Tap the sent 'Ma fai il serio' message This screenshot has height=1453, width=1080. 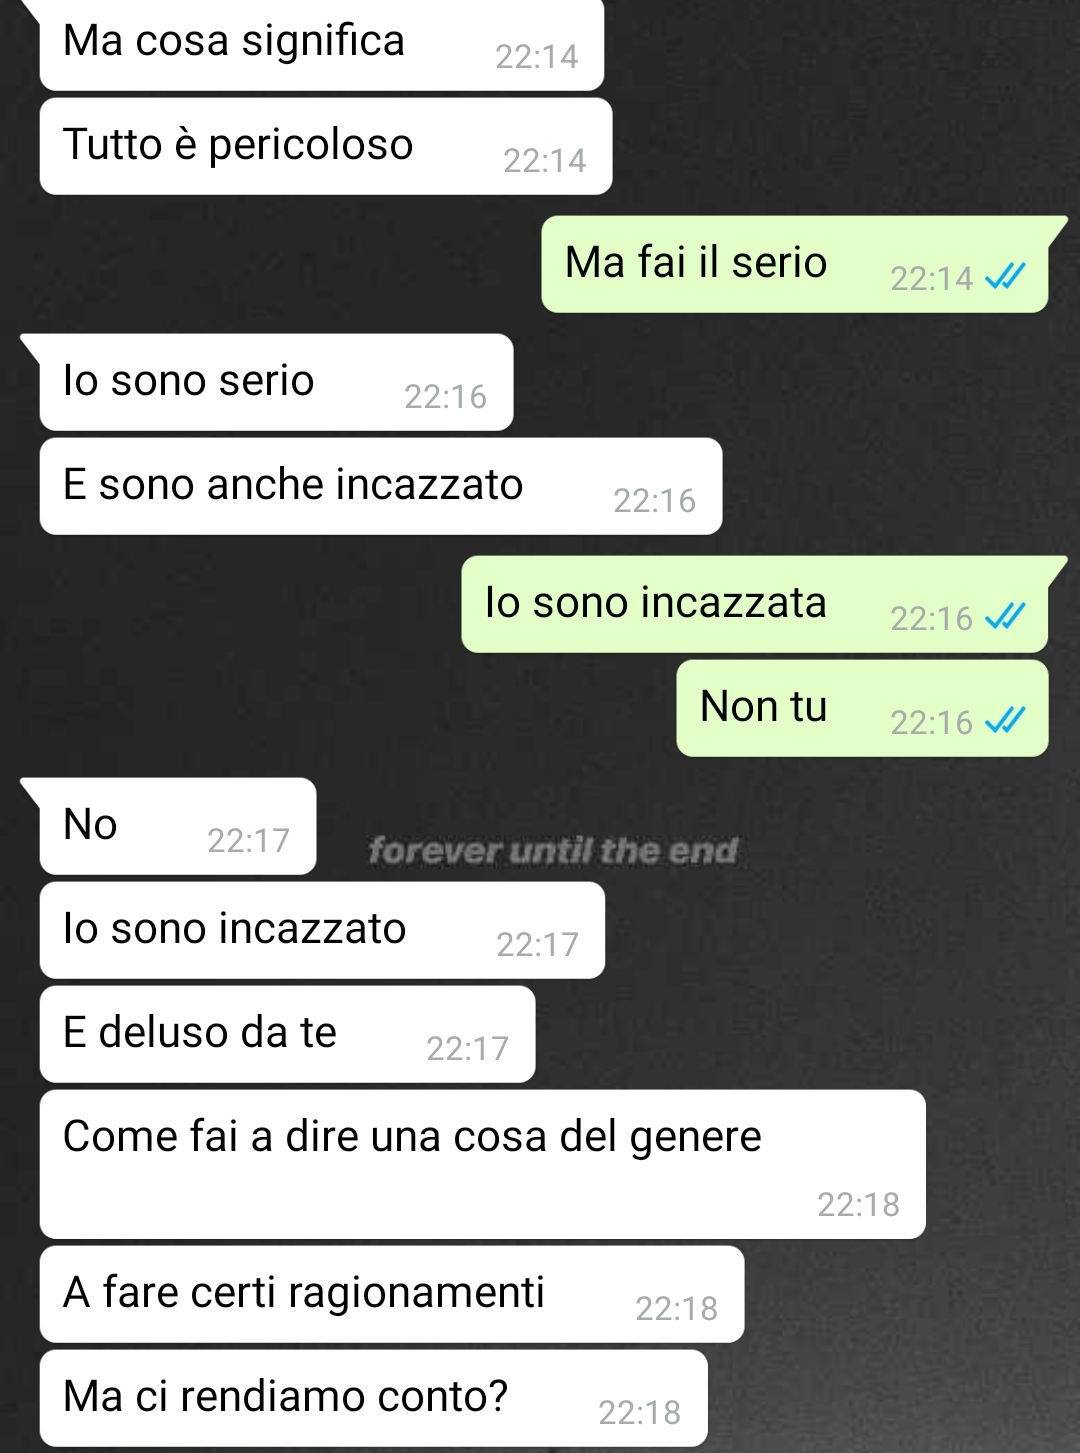coord(795,264)
